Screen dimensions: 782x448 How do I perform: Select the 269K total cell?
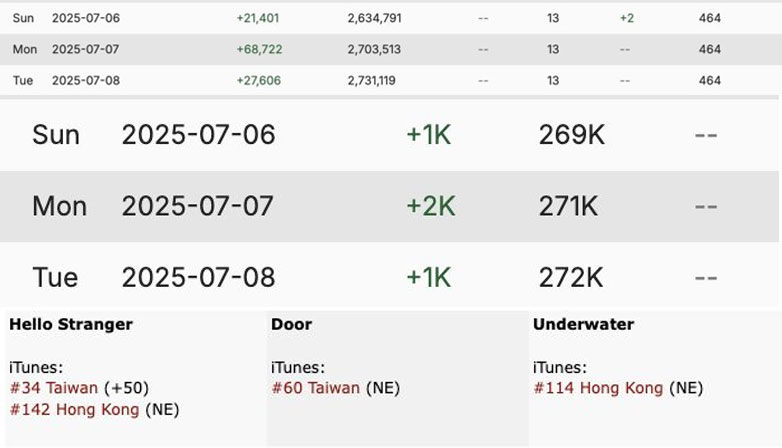click(x=571, y=135)
